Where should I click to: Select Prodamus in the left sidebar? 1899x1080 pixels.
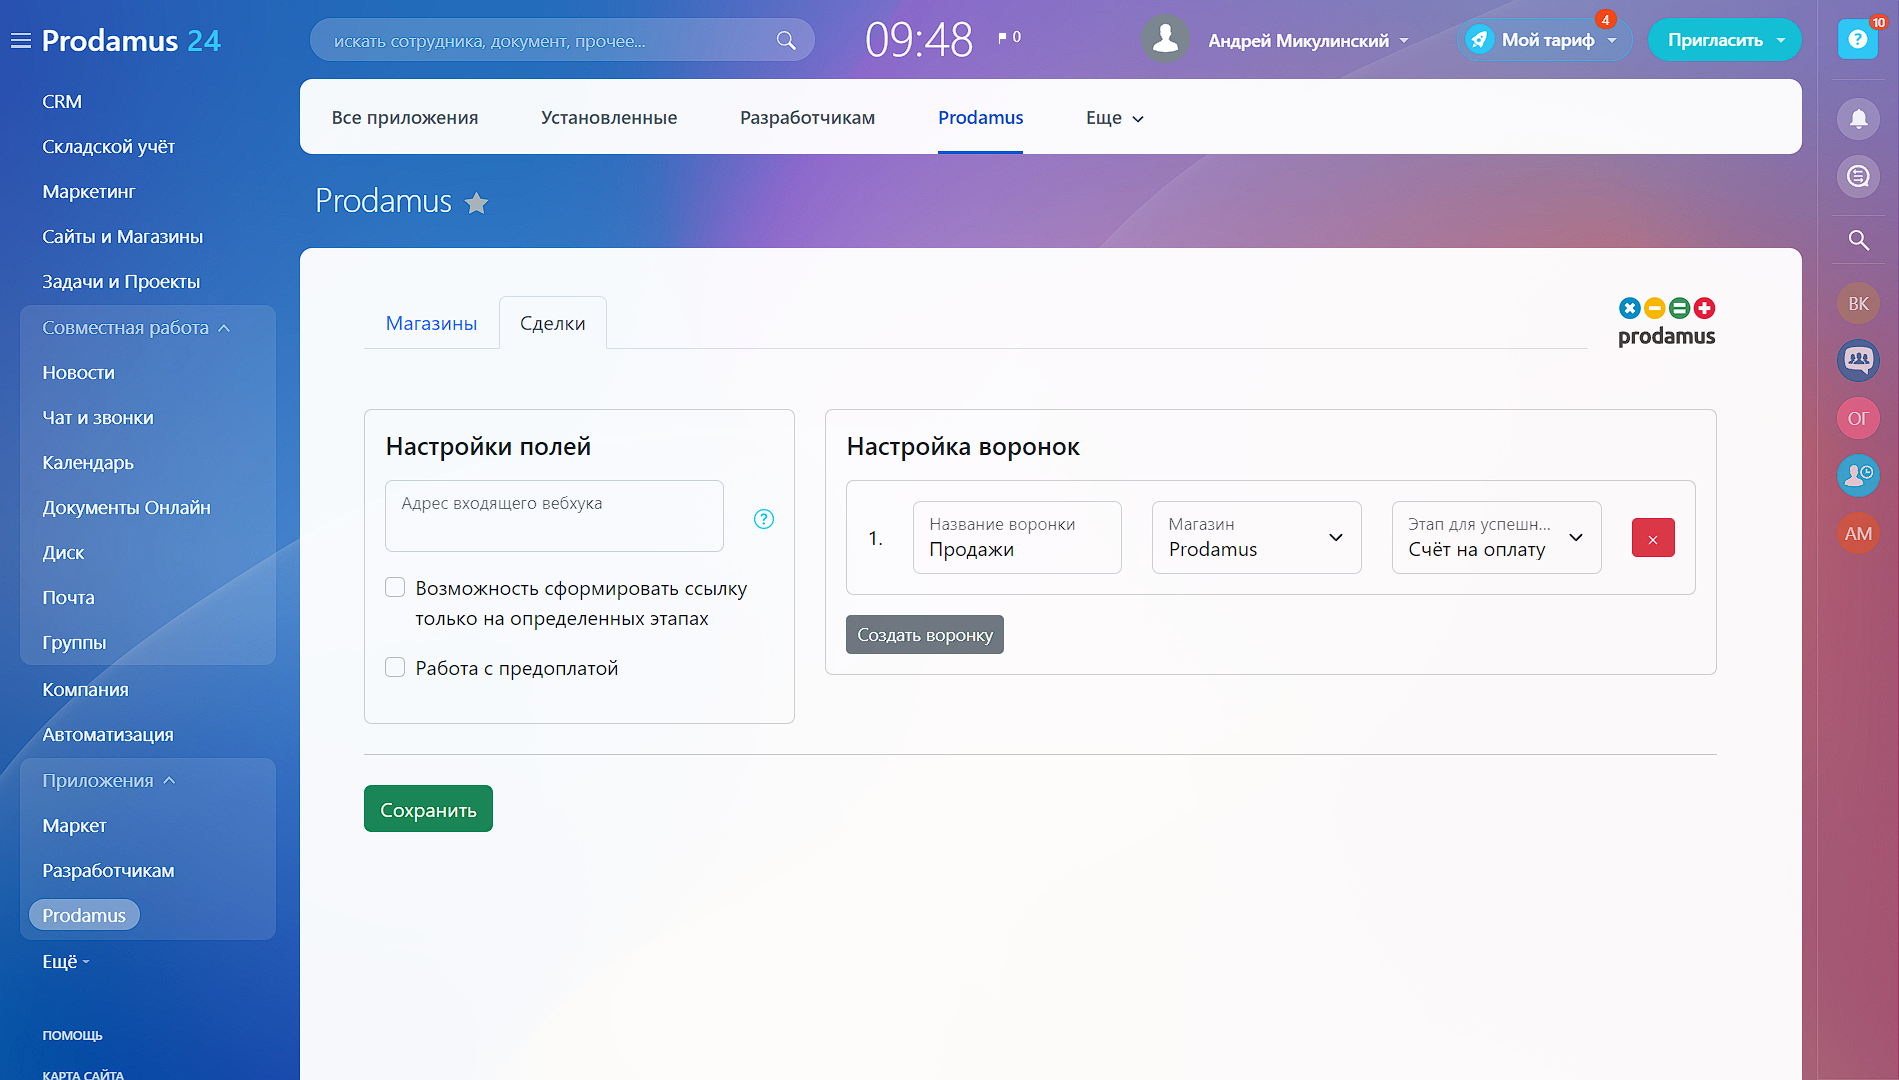click(x=84, y=915)
